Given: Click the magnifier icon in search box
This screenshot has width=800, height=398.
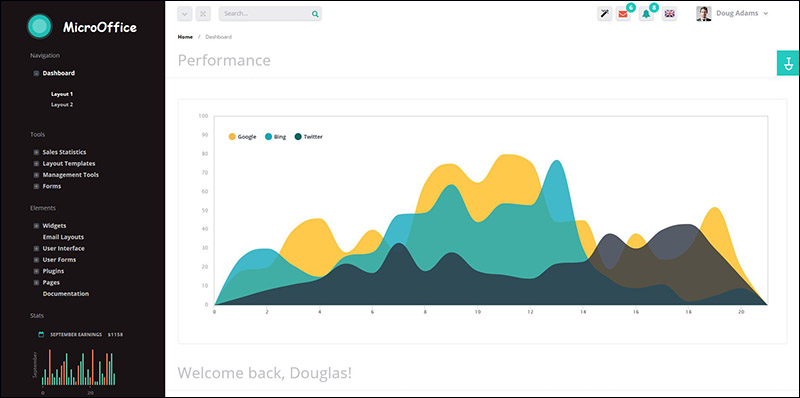Looking at the screenshot, I should coord(315,14).
